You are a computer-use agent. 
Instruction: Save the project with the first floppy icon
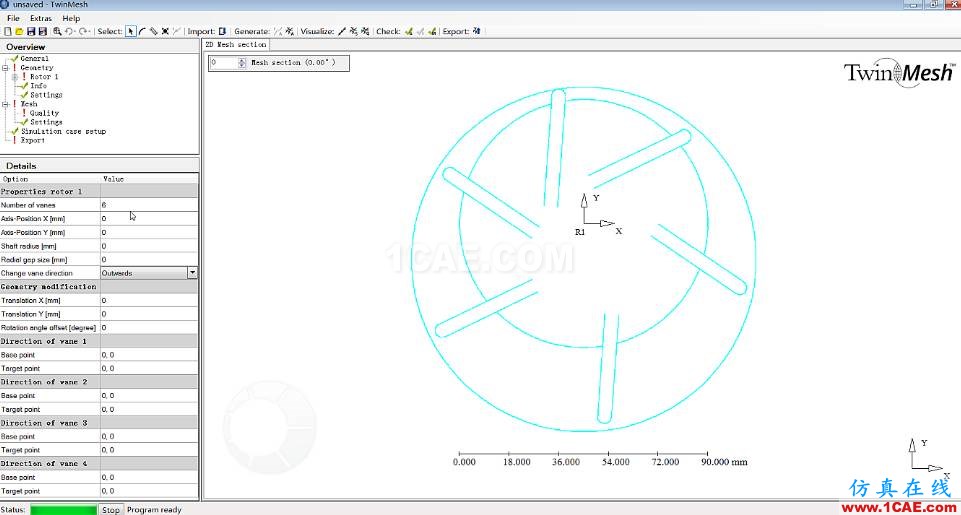click(x=31, y=31)
